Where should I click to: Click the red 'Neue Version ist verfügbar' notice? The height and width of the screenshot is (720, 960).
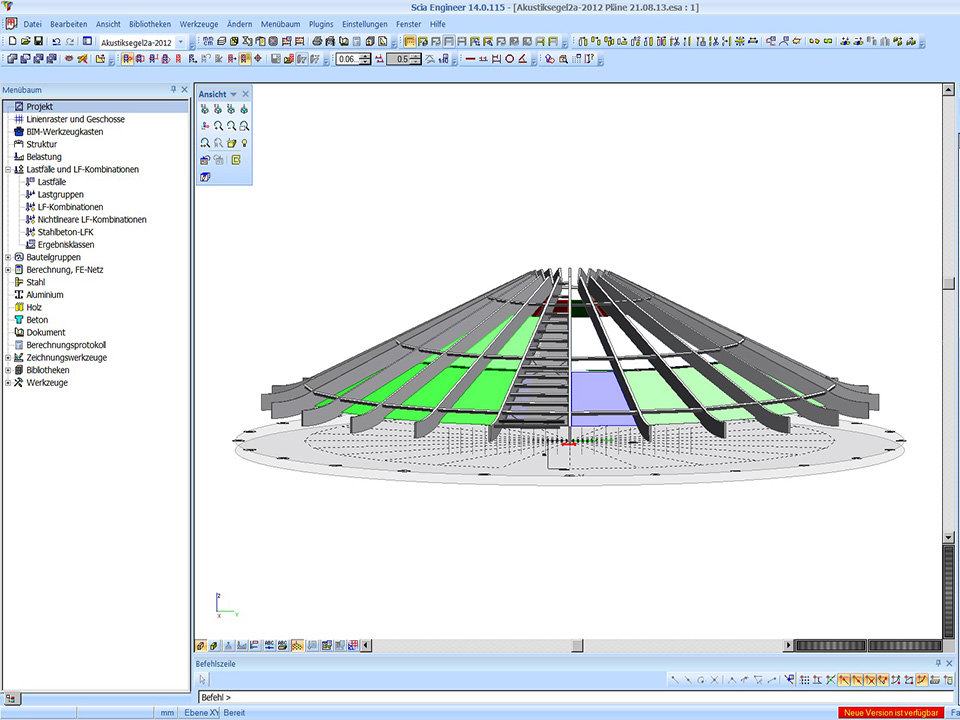(x=891, y=713)
